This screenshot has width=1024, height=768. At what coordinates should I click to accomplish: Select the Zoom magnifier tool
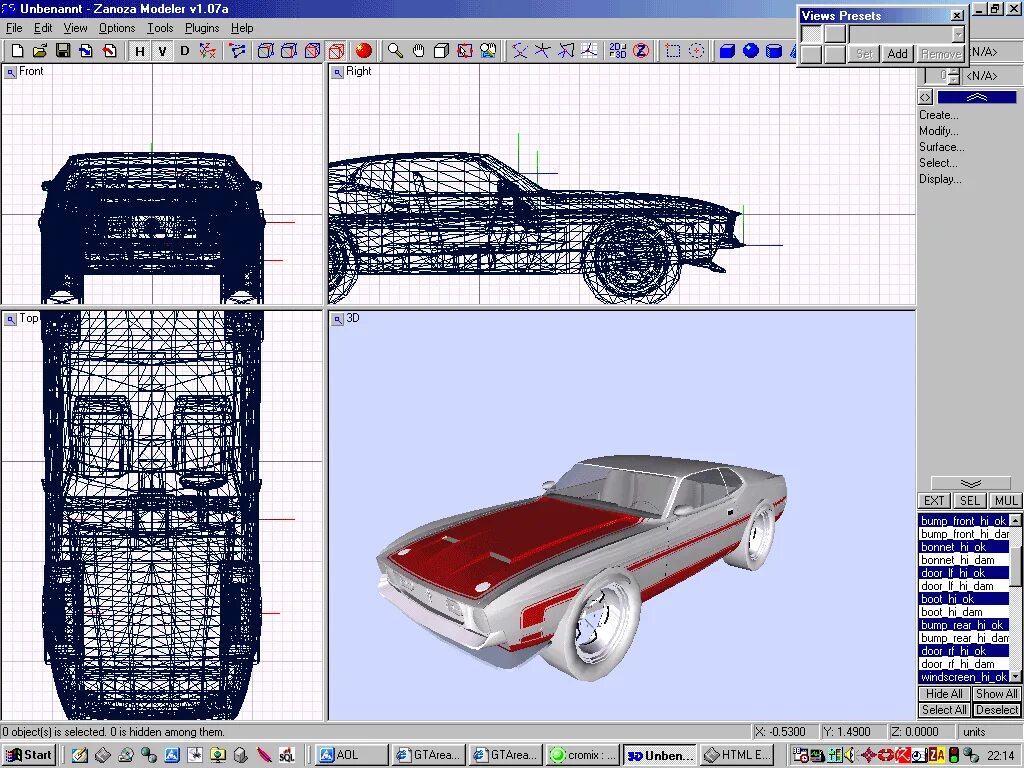[x=394, y=51]
